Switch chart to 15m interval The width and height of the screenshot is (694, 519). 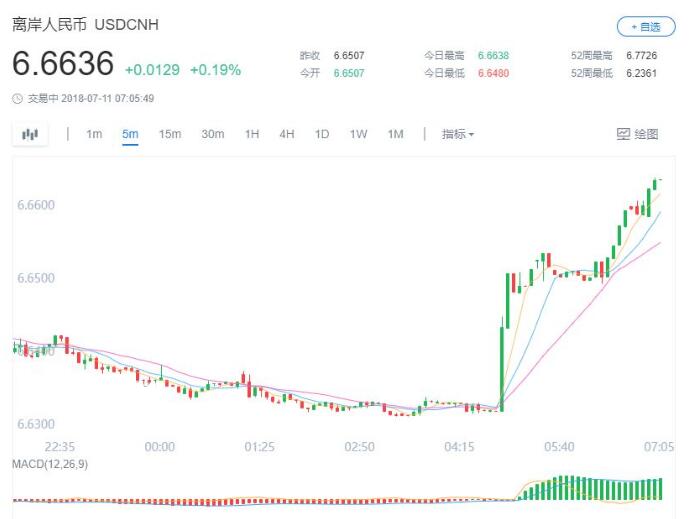pyautogui.click(x=170, y=134)
